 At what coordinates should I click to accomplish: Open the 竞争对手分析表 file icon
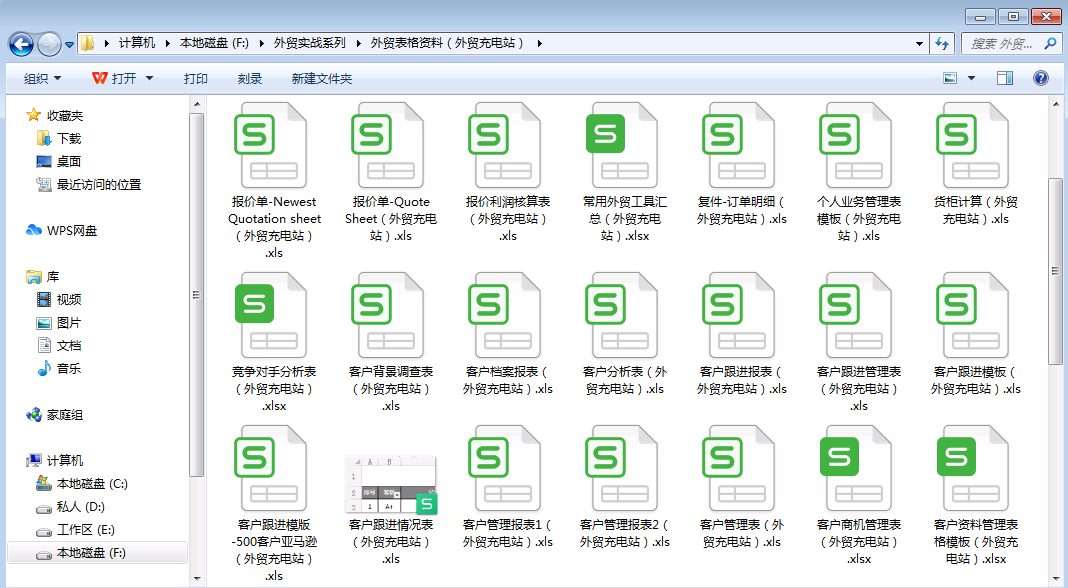274,315
